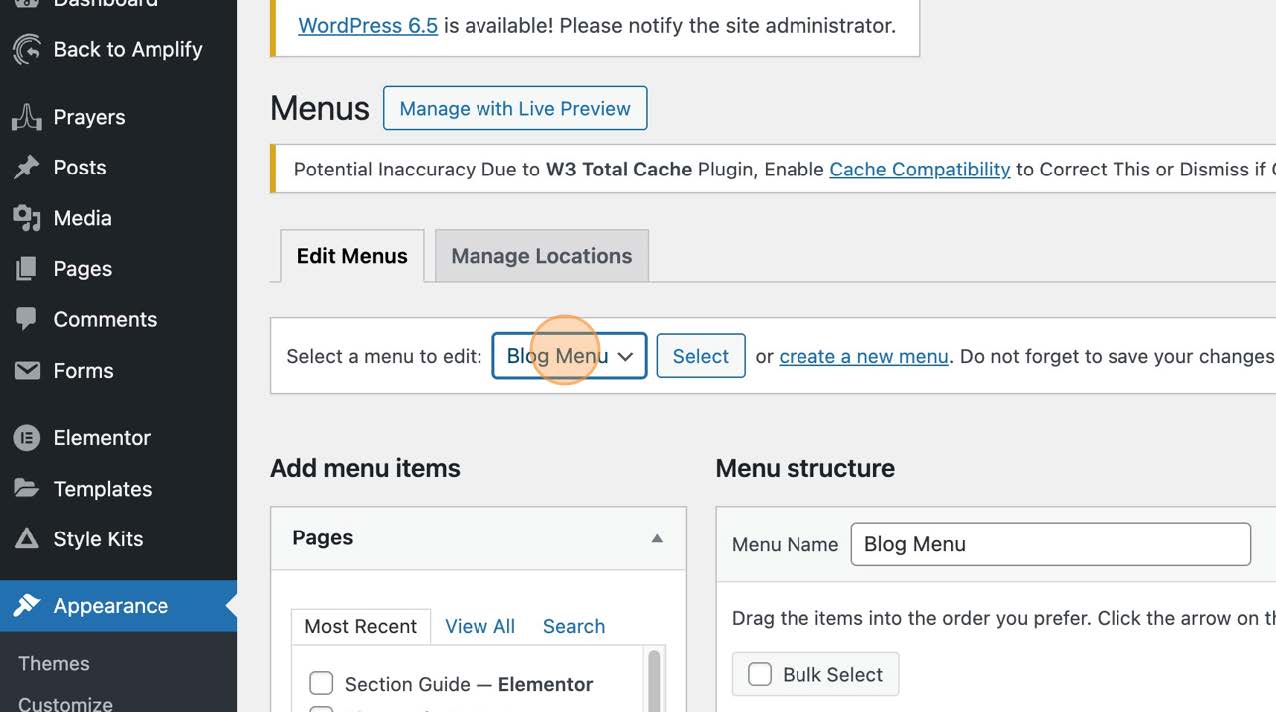Collapse the Pages panel
1276x712 pixels.
[657, 538]
